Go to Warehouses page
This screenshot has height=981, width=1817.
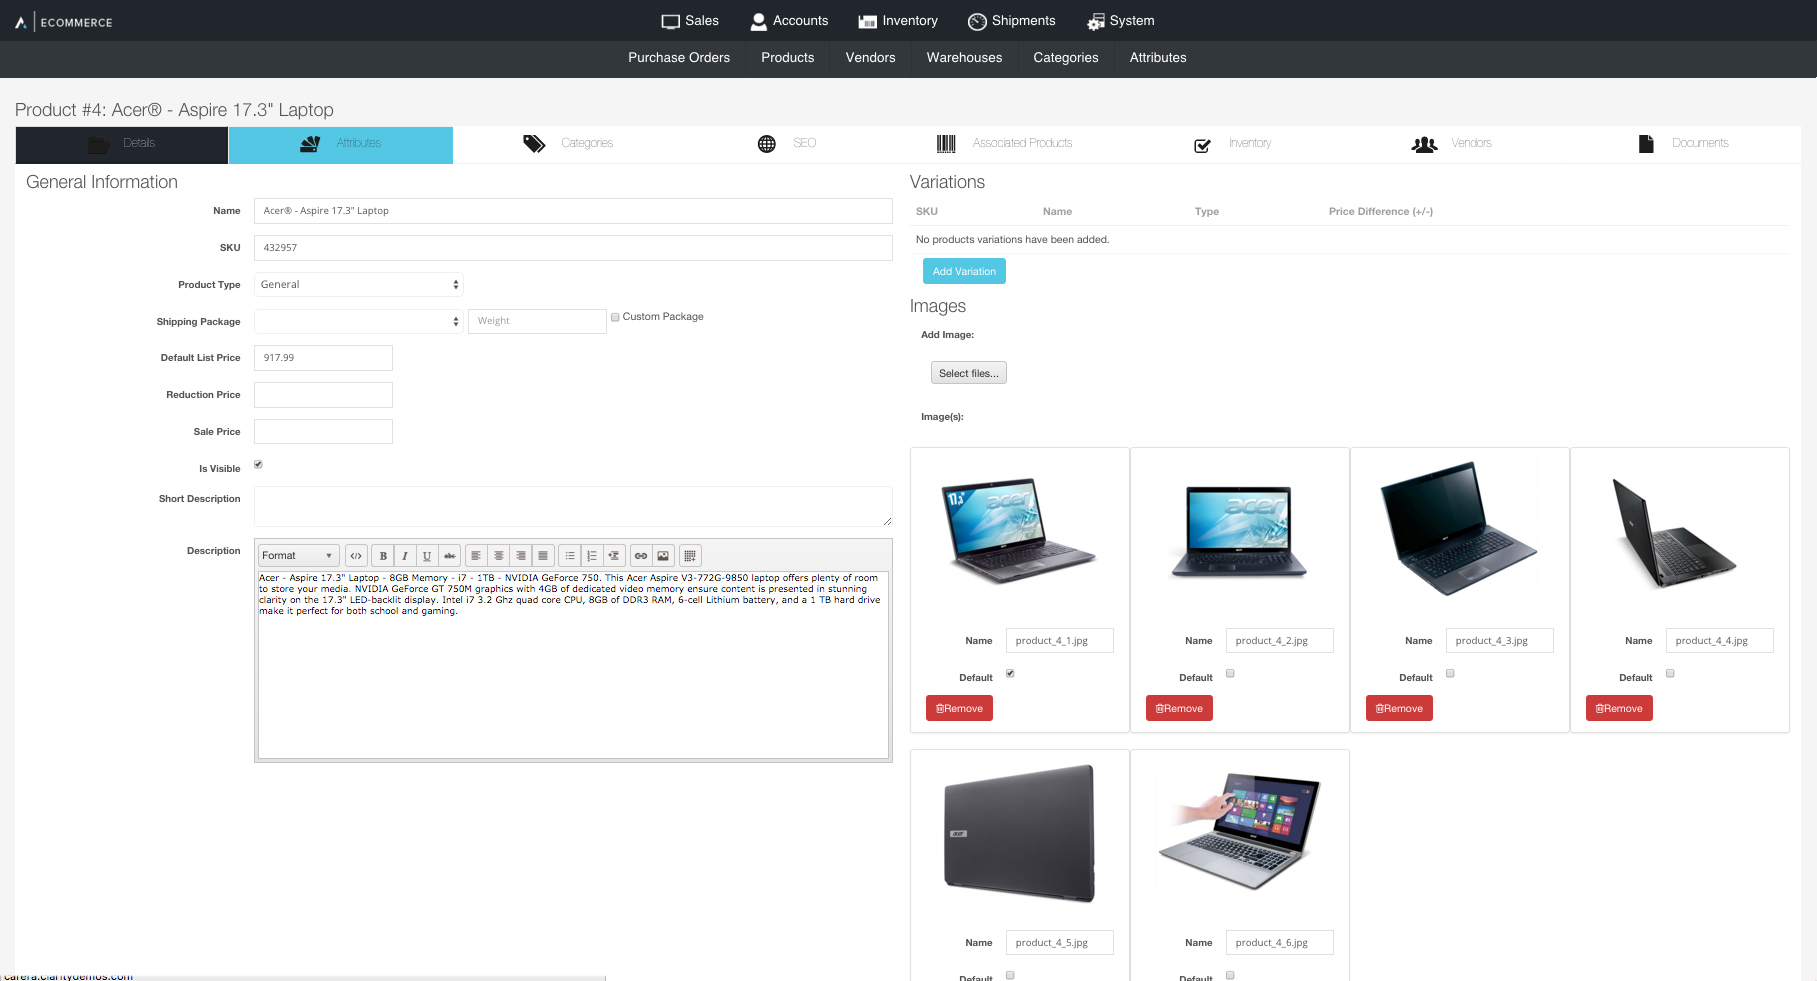click(x=964, y=58)
